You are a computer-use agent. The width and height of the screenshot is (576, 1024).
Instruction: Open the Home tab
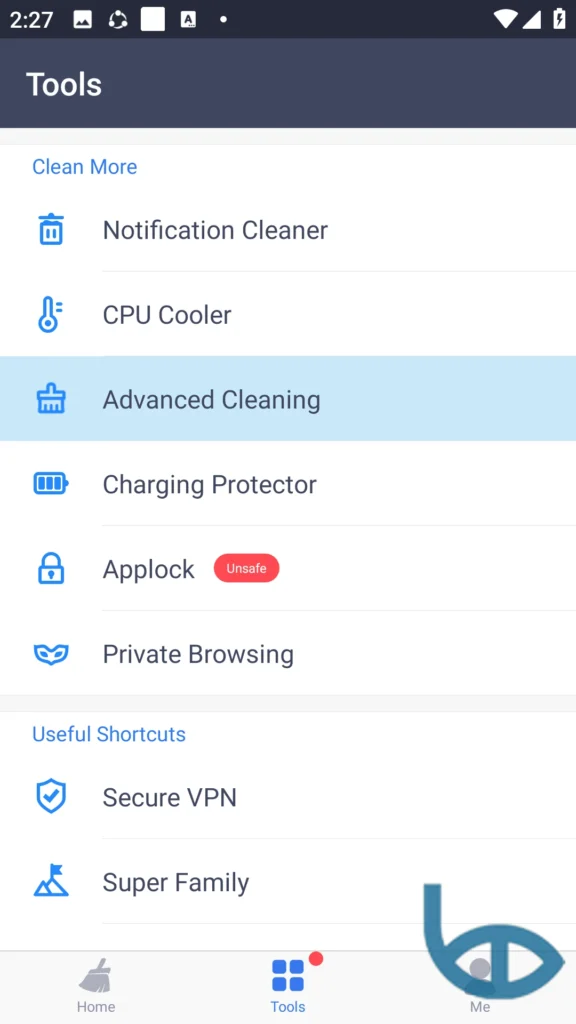pyautogui.click(x=96, y=986)
